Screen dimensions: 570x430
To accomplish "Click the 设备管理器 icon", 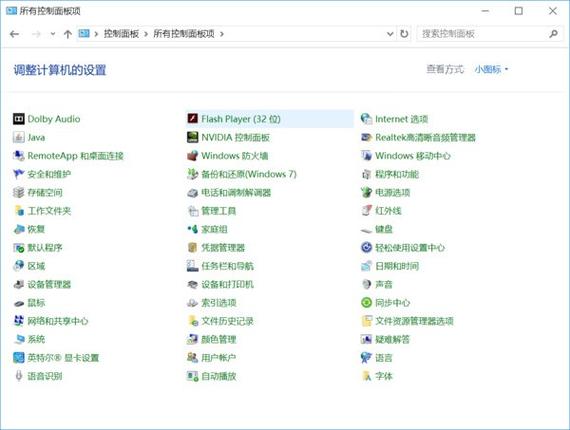I will (19, 284).
